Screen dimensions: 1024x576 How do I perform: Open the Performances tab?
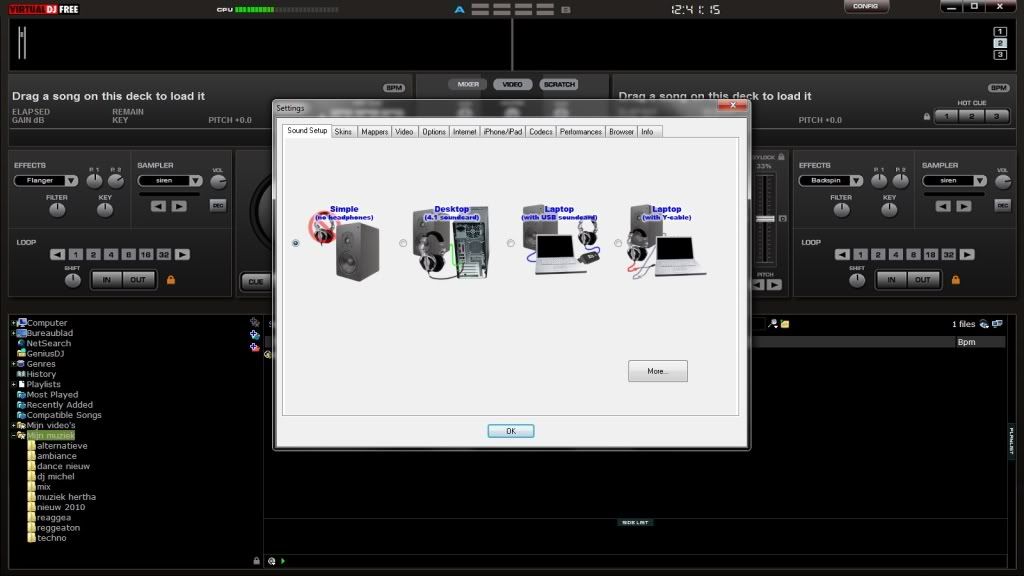(581, 132)
